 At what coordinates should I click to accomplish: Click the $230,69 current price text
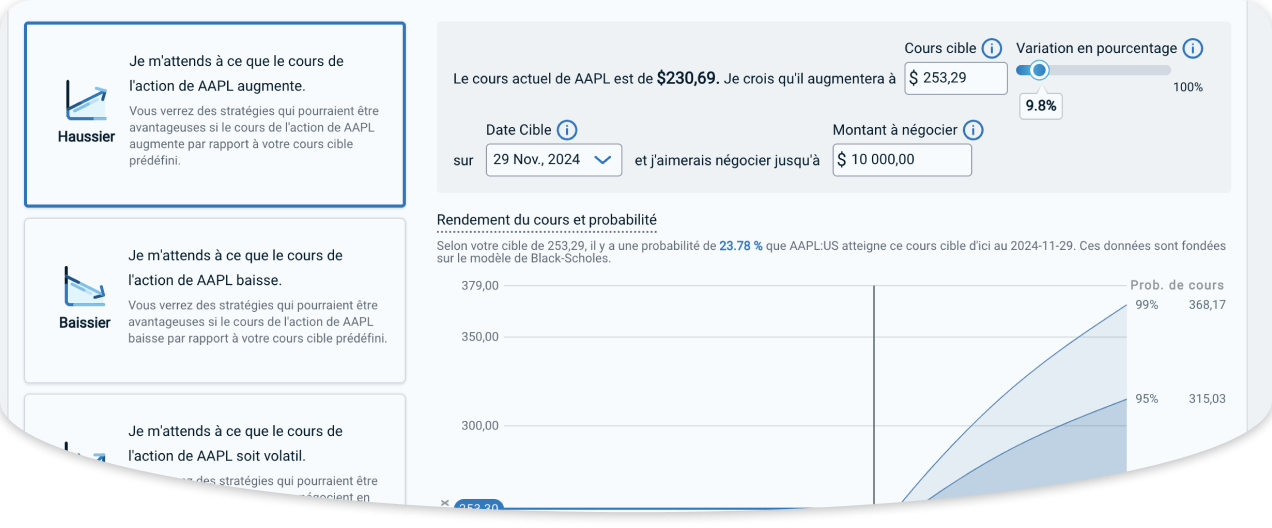[687, 77]
